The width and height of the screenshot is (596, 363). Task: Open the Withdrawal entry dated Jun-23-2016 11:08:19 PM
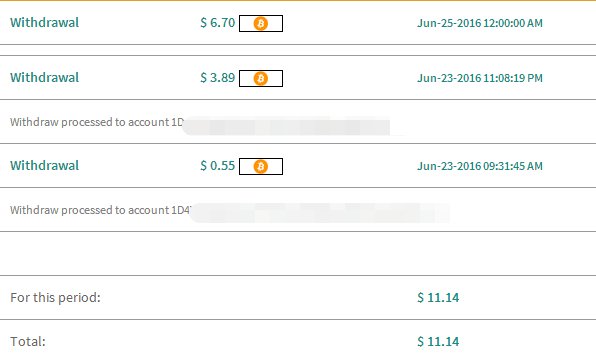tap(44, 78)
